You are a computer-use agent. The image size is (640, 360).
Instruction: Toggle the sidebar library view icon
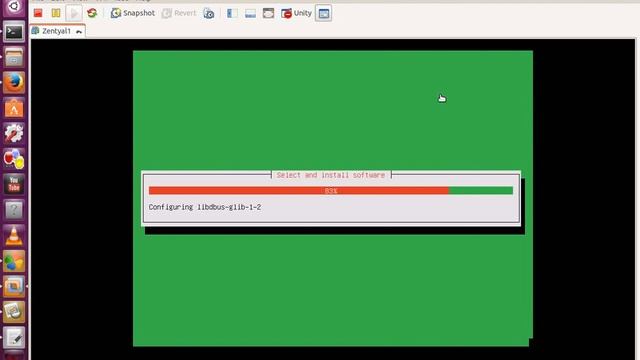coord(232,13)
